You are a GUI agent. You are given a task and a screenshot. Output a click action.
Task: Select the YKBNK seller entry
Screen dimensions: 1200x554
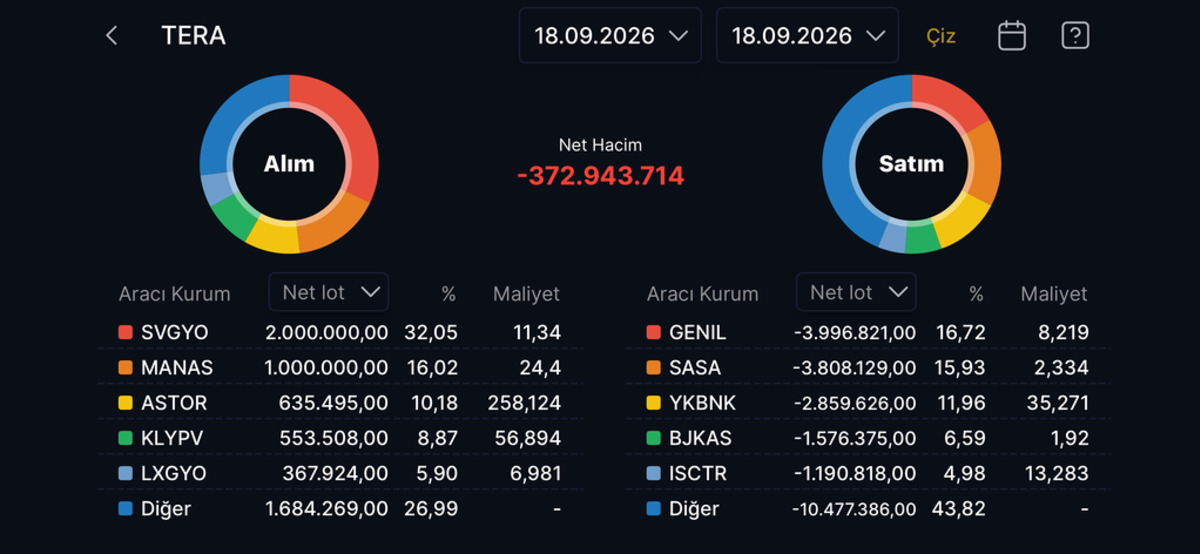(x=868, y=403)
